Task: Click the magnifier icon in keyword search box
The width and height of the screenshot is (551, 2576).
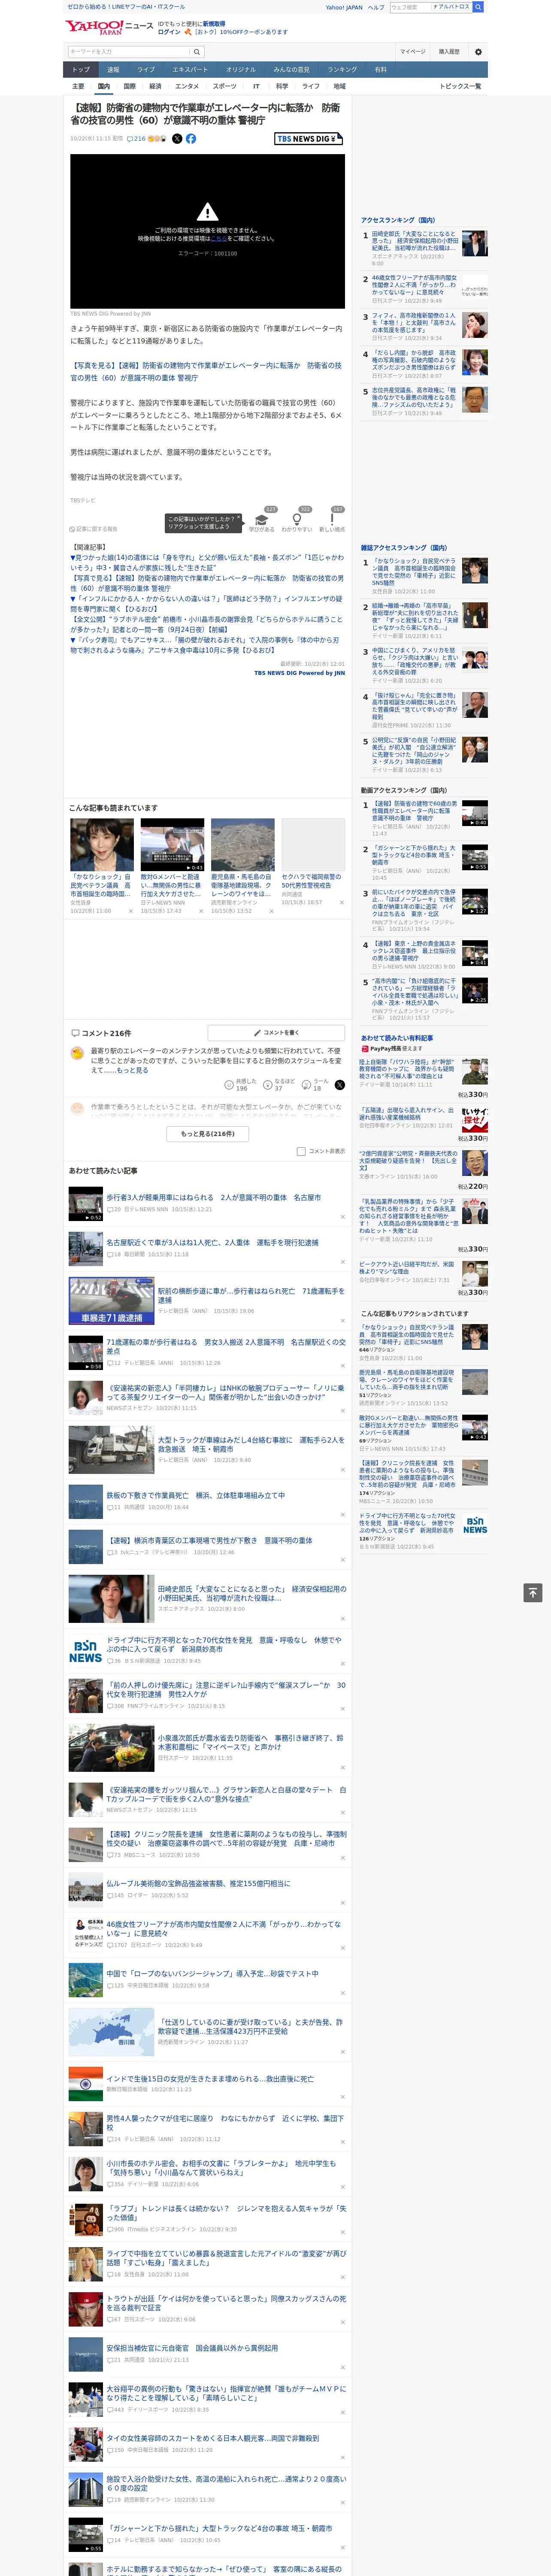Action: tap(197, 52)
